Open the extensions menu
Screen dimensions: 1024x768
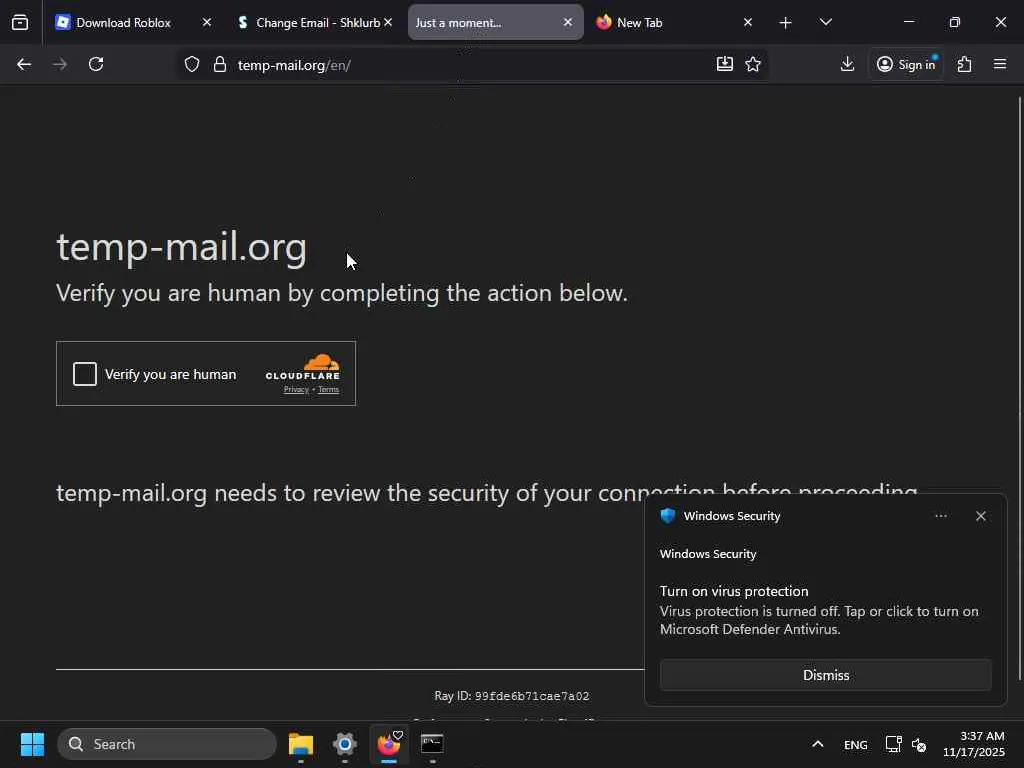pyautogui.click(x=964, y=64)
